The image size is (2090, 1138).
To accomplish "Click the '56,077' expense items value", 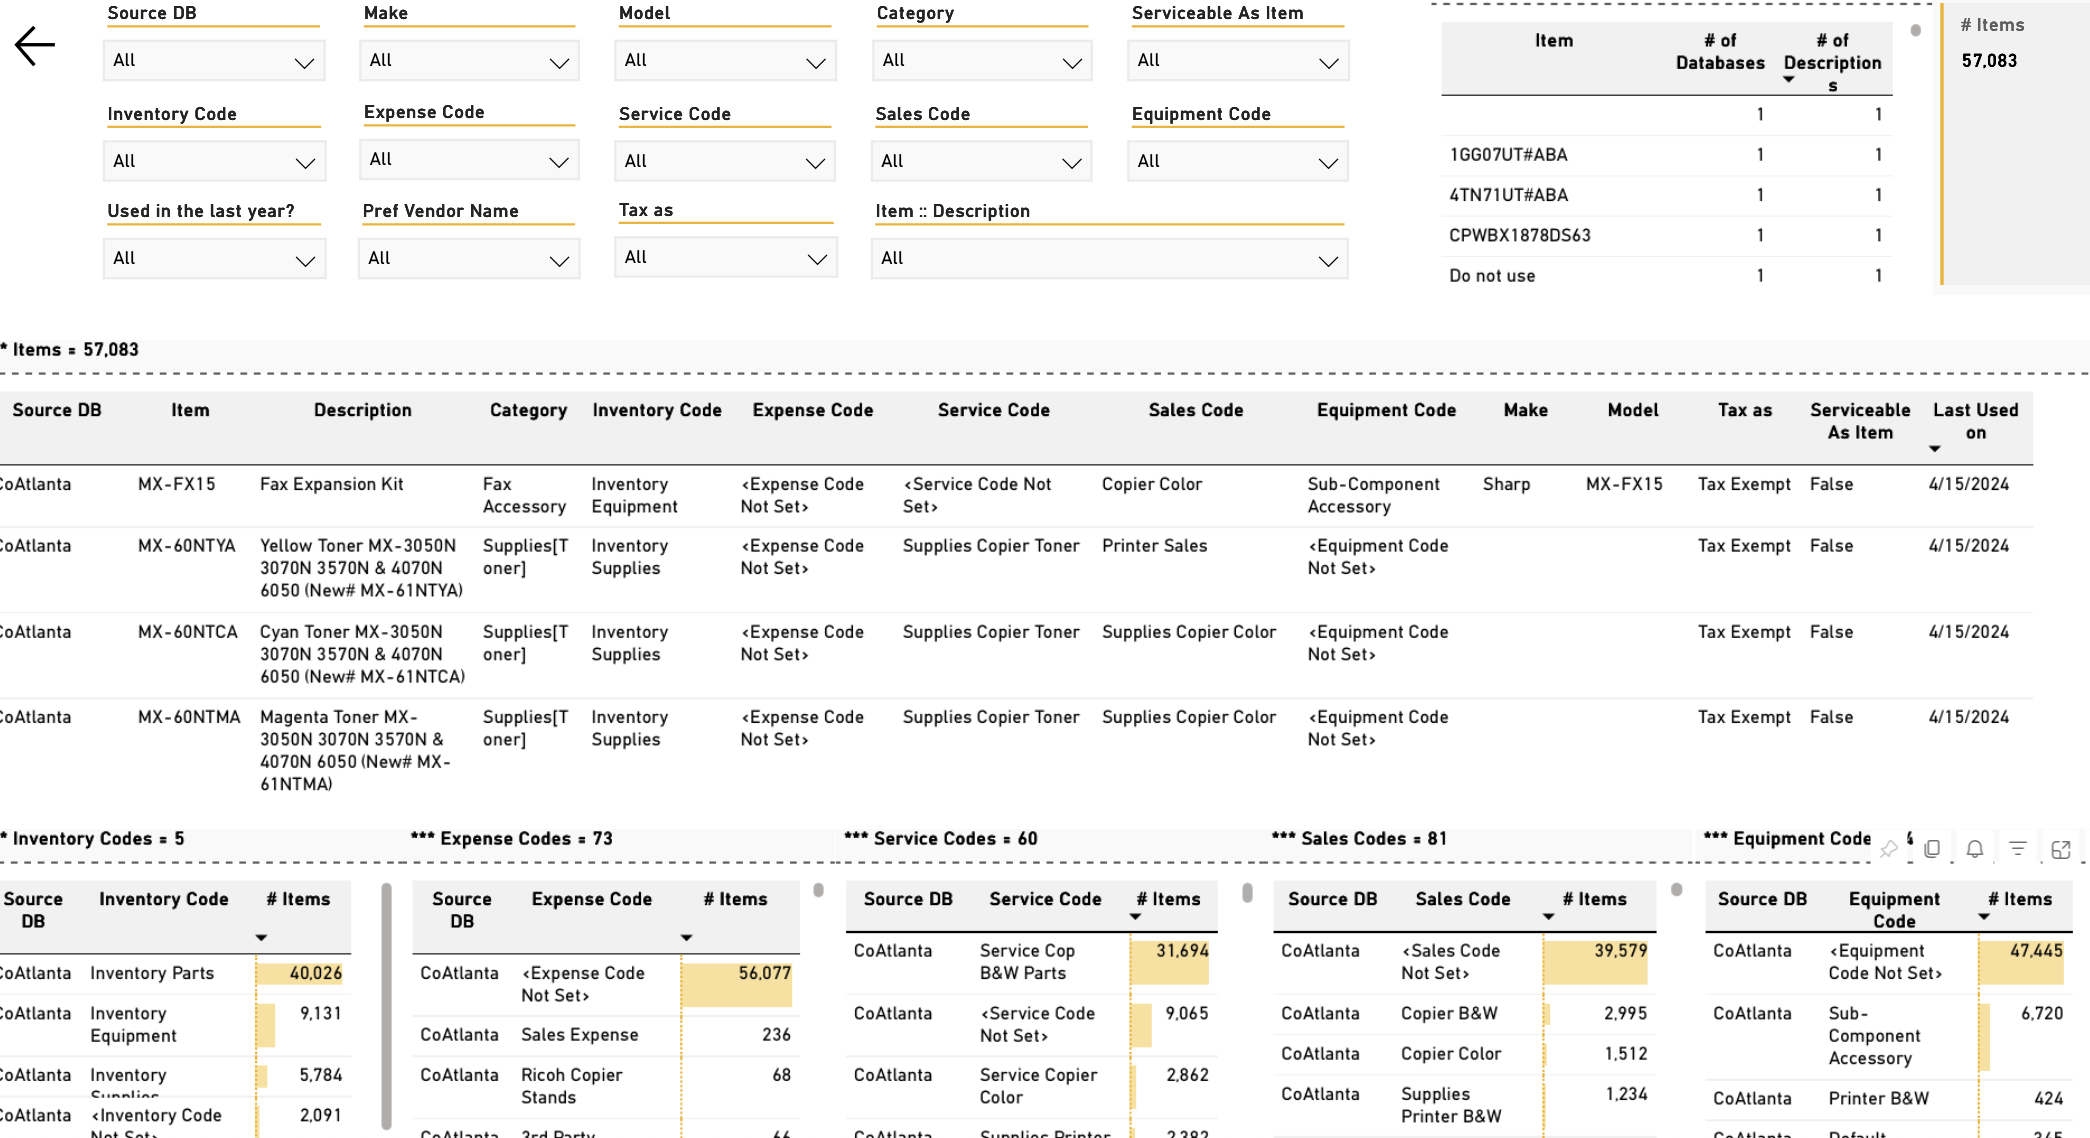I will 764,973.
